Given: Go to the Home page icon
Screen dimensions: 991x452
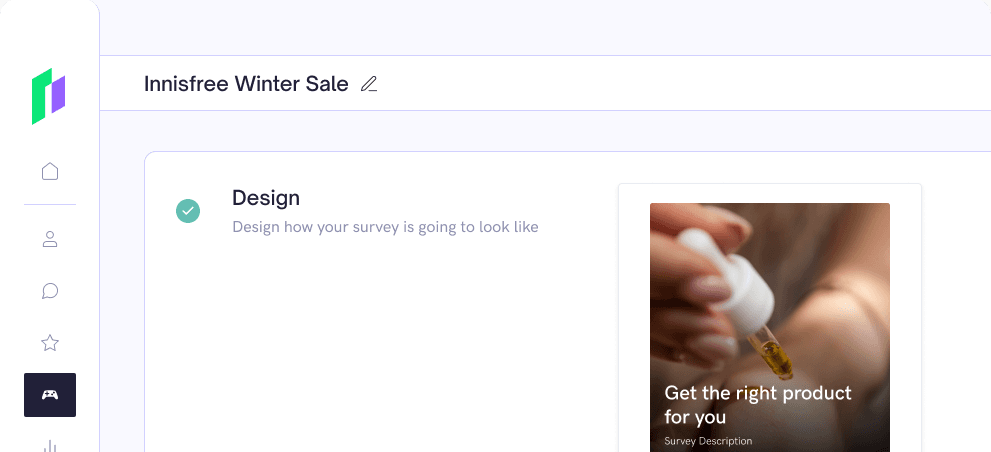Looking at the screenshot, I should (x=50, y=171).
